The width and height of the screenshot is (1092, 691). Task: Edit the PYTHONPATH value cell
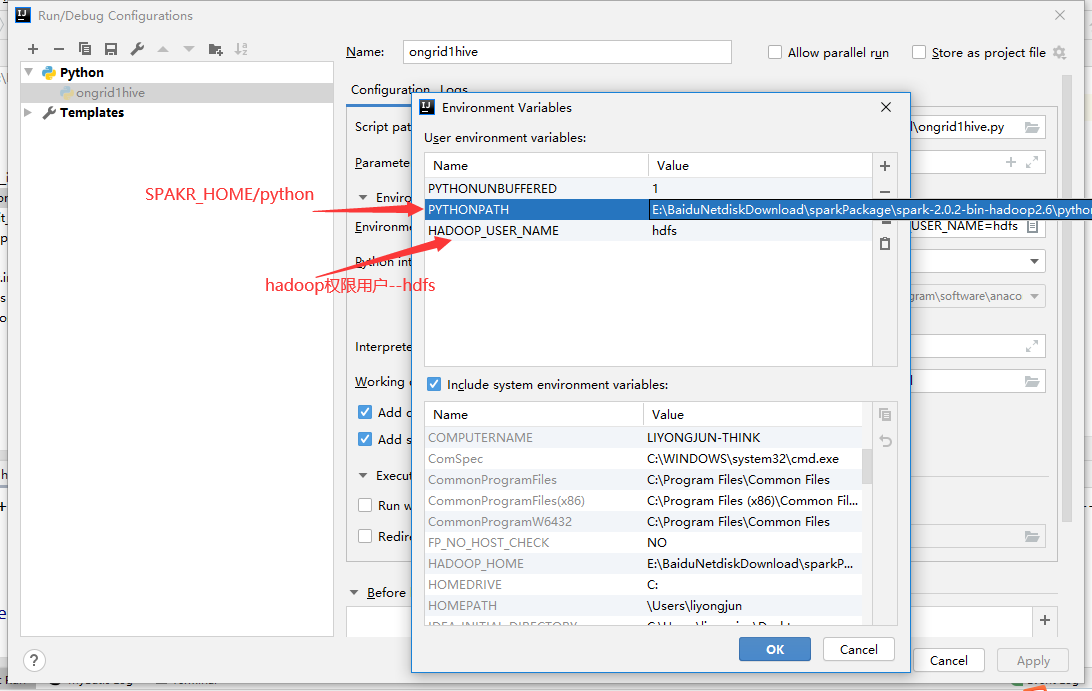[871, 210]
